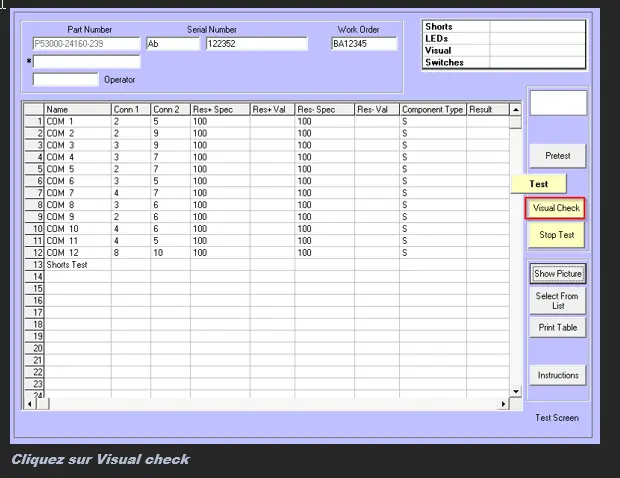Click Res- Spec 100 in COM 9 row
The image size is (620, 478).
click(x=325, y=217)
